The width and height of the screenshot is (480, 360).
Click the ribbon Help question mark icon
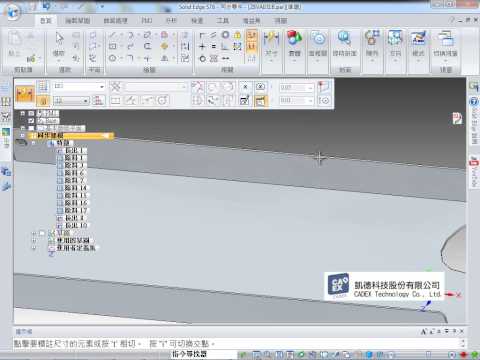pos(452,20)
